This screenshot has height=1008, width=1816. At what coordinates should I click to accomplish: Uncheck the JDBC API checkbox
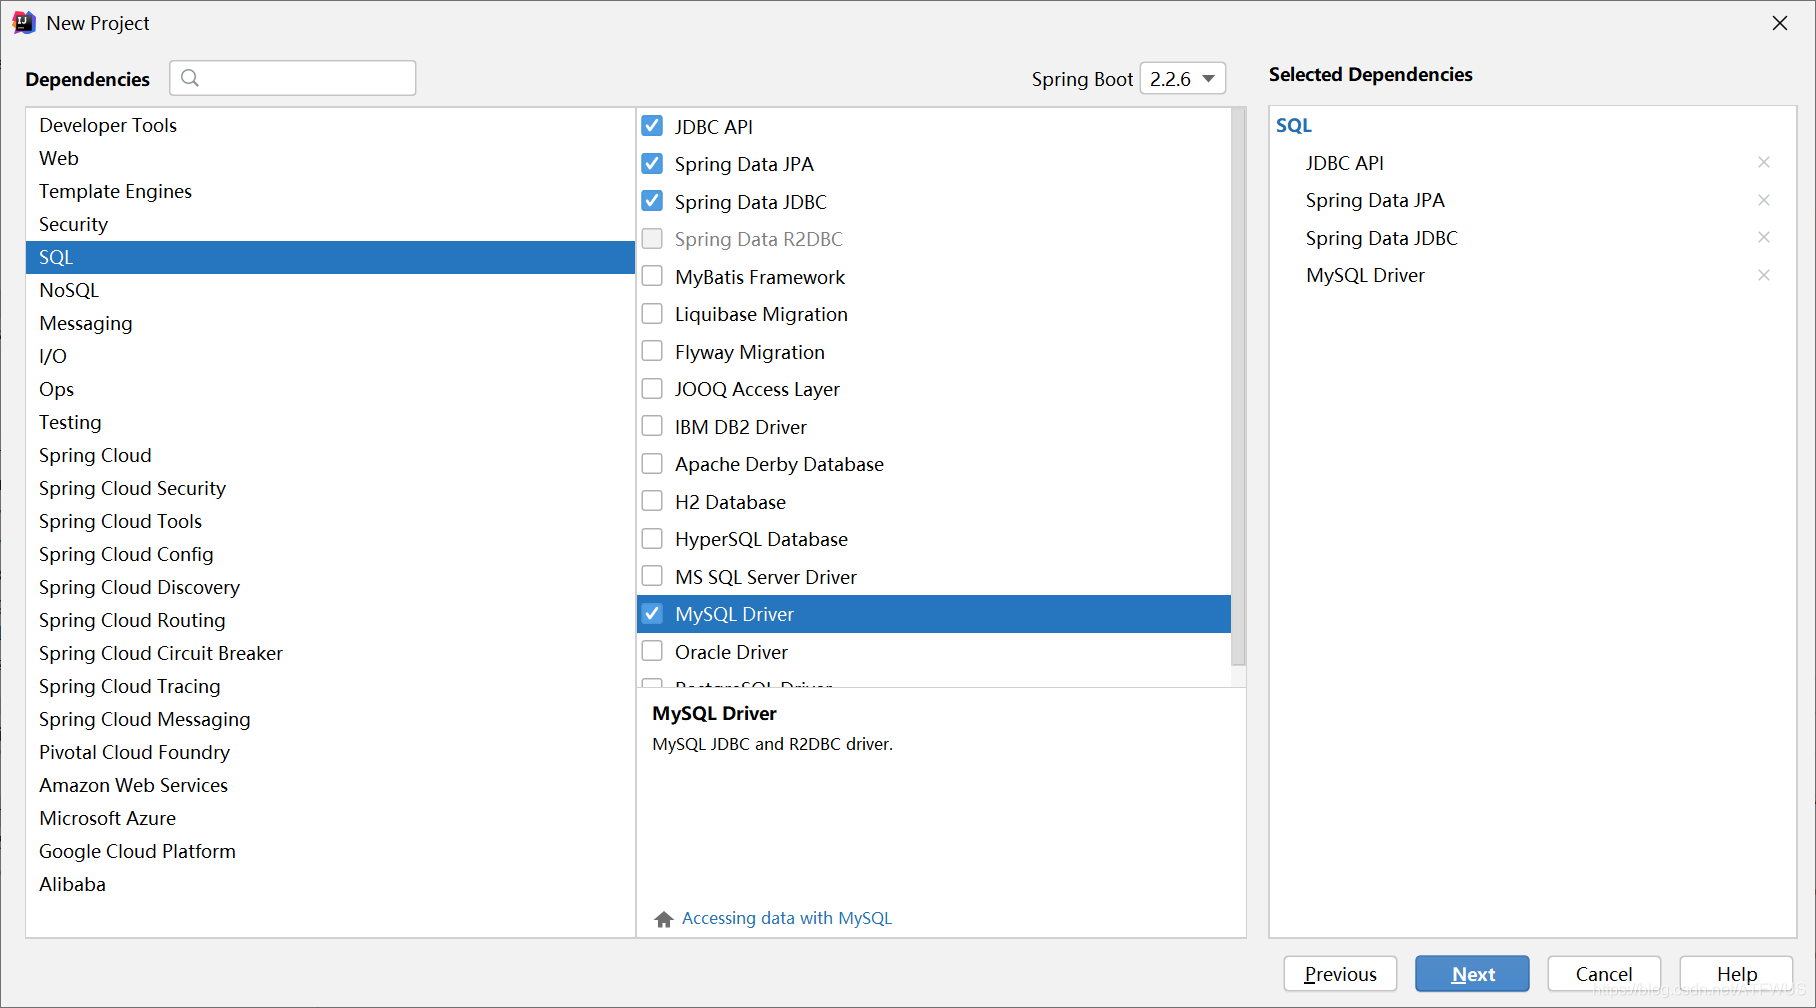(x=652, y=126)
